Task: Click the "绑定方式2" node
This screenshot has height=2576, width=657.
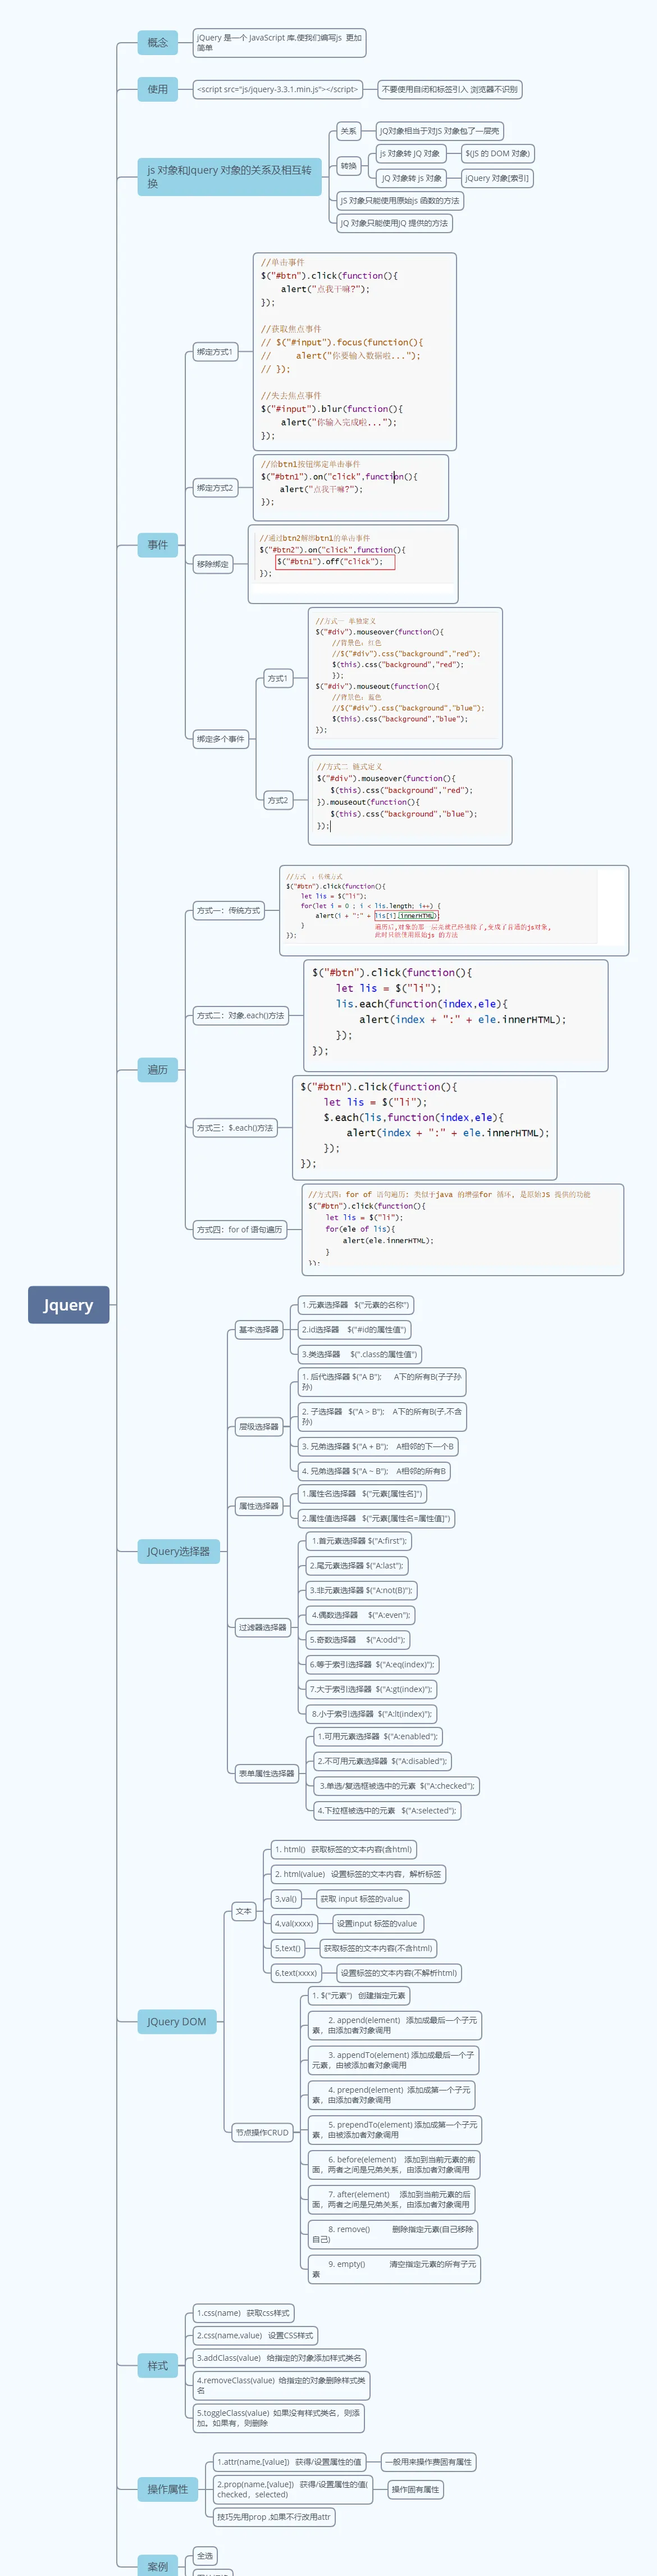Action: pos(215,488)
